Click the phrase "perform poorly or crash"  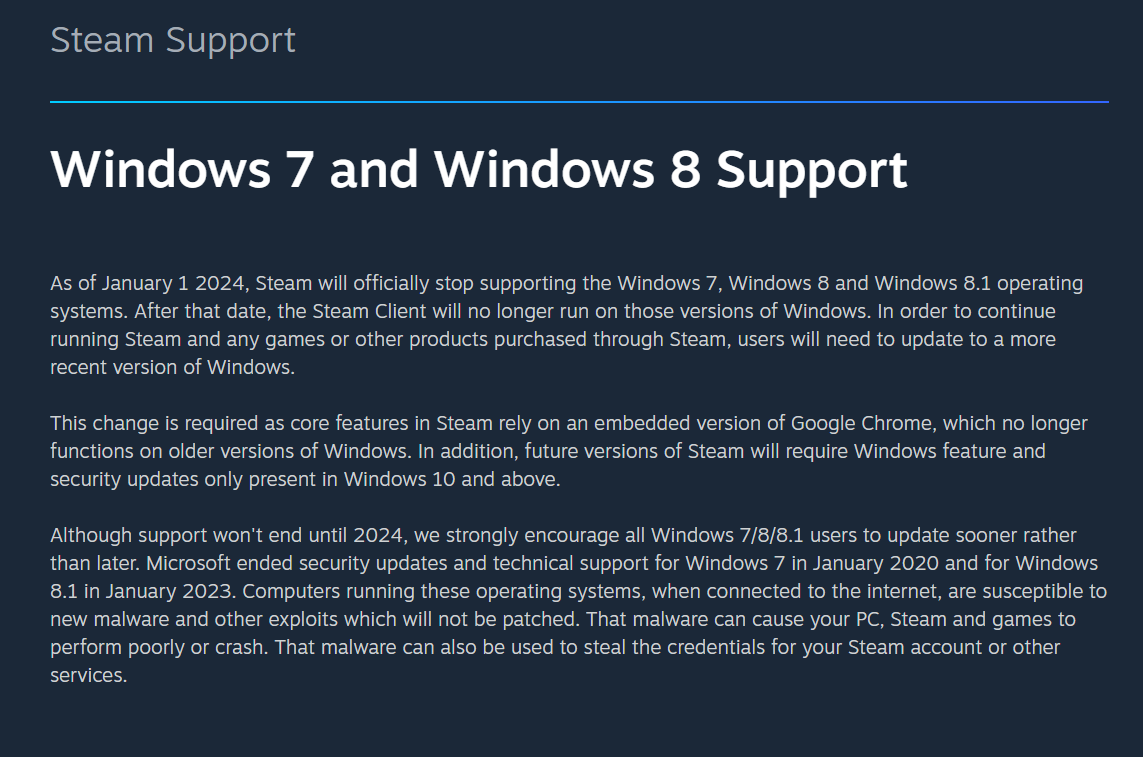[156, 648]
